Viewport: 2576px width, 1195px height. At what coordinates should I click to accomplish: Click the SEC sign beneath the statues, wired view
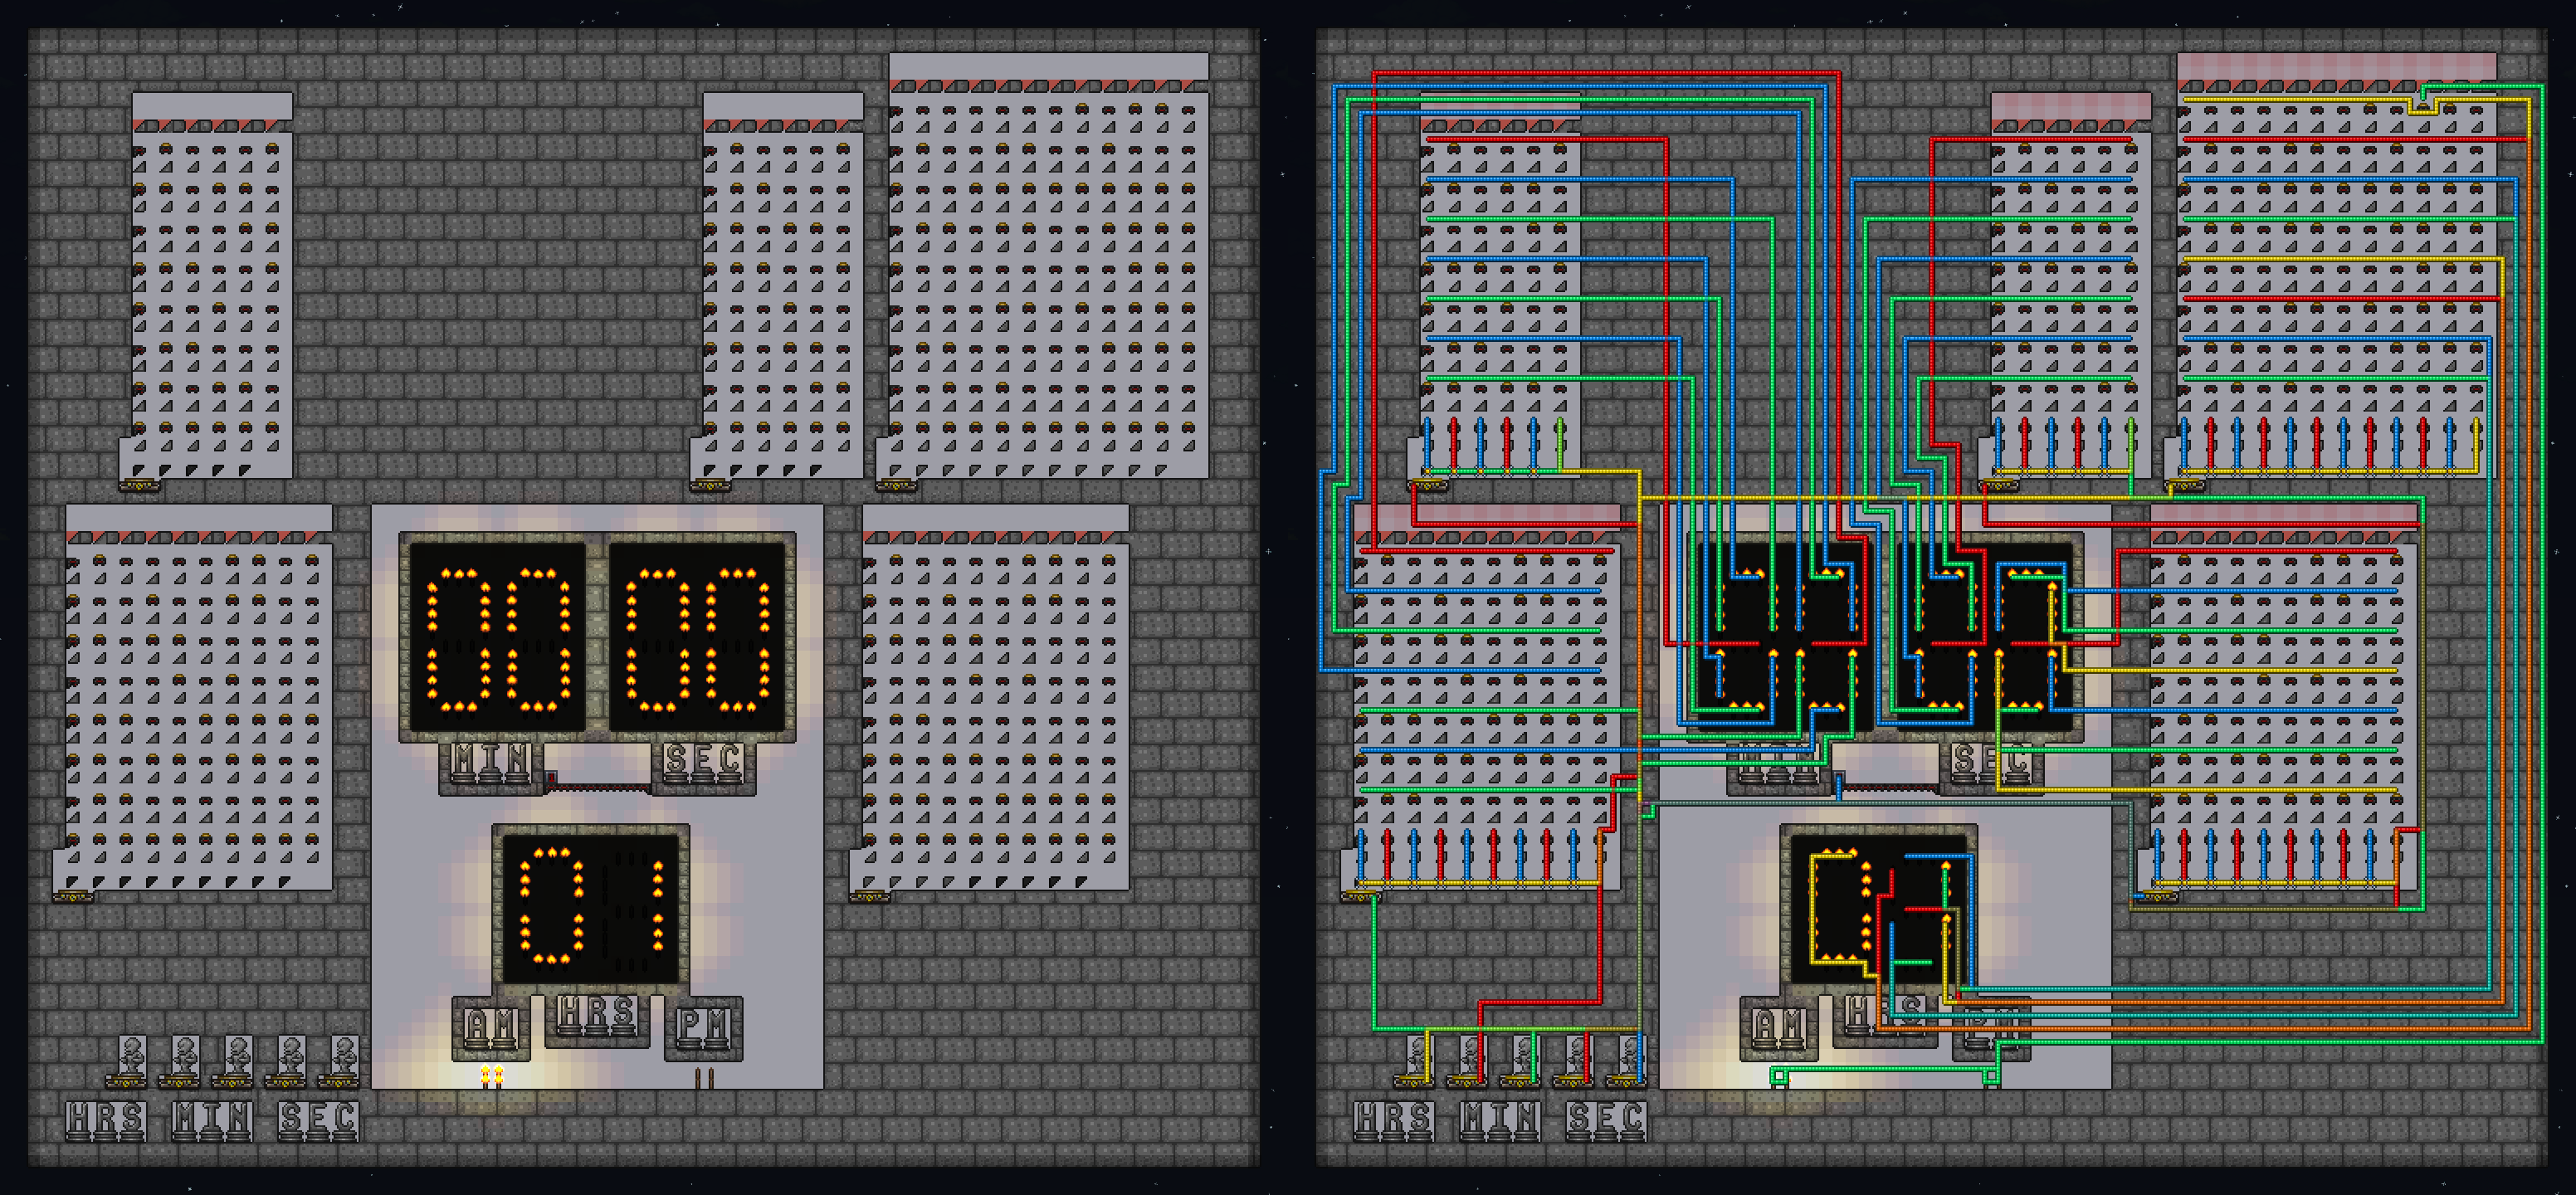tap(1606, 1120)
